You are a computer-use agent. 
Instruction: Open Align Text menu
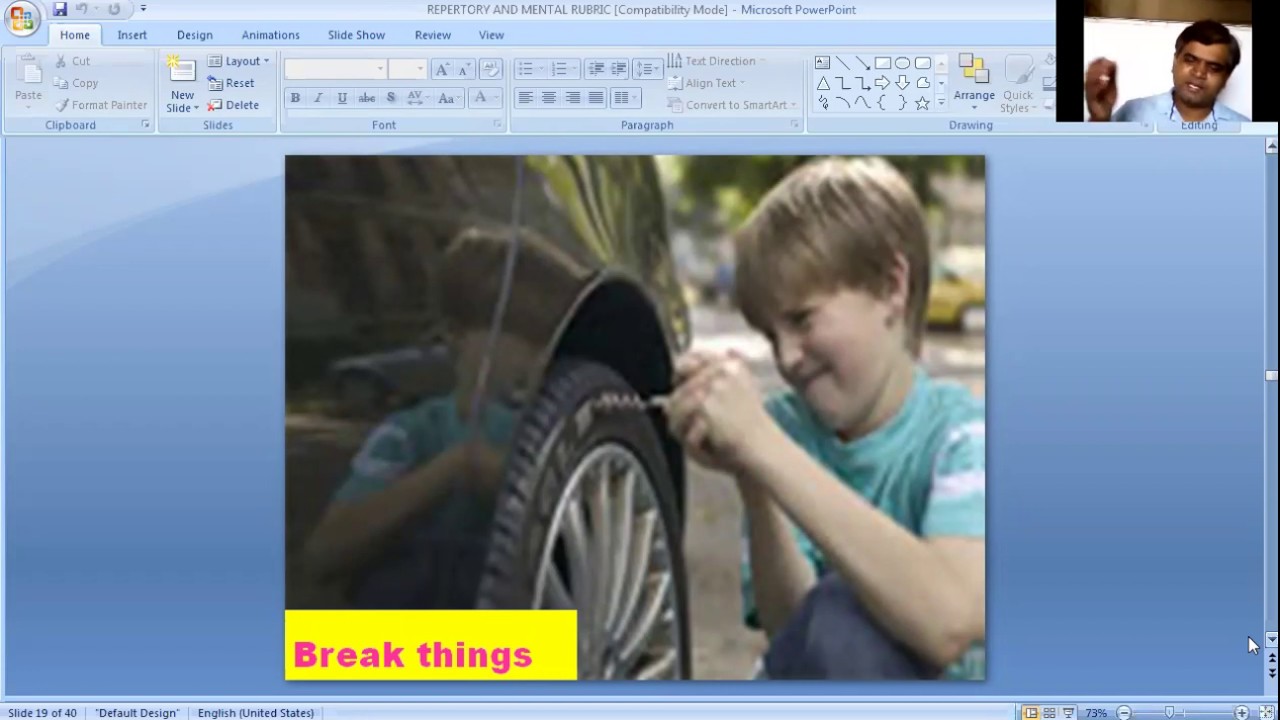pos(708,83)
